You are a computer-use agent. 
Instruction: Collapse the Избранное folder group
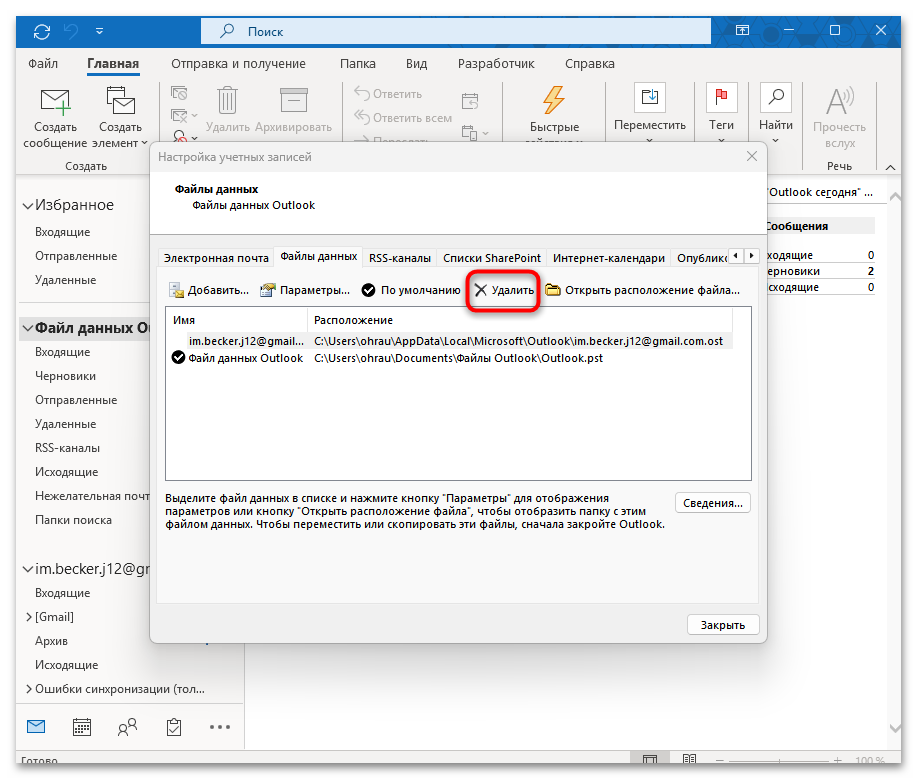27,205
